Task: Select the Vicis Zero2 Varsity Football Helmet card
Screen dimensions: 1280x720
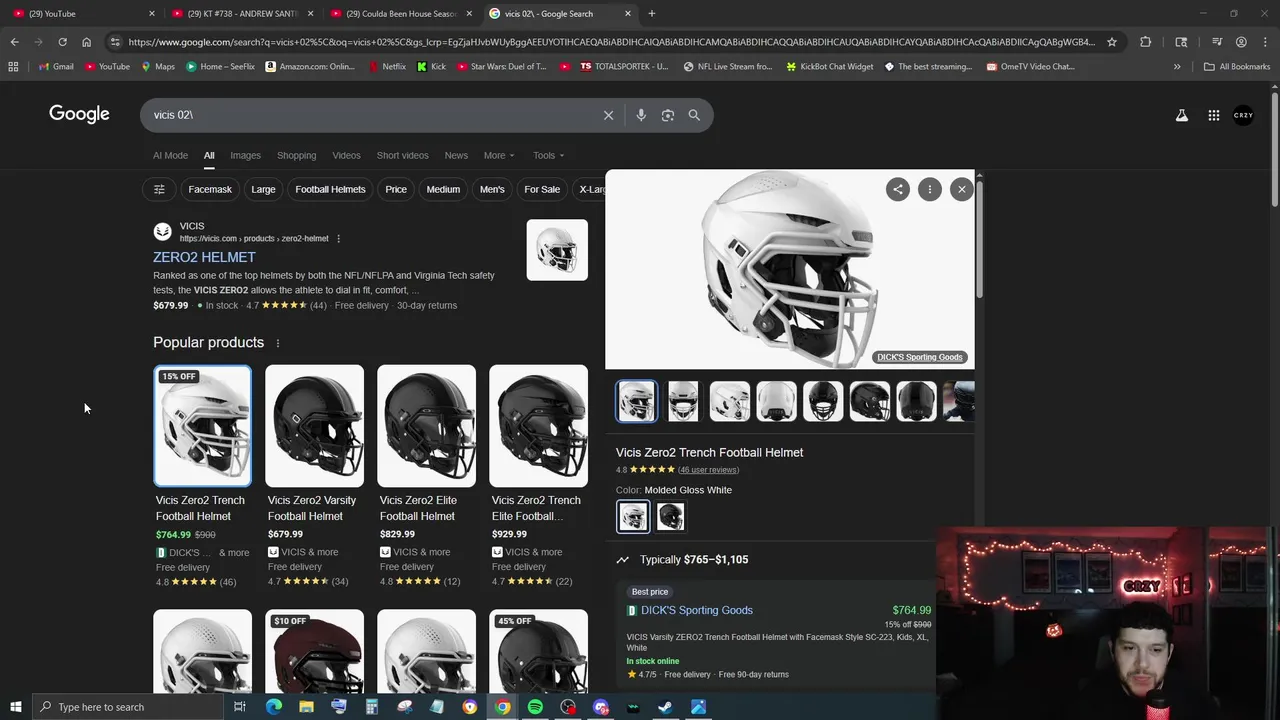Action: [314, 476]
